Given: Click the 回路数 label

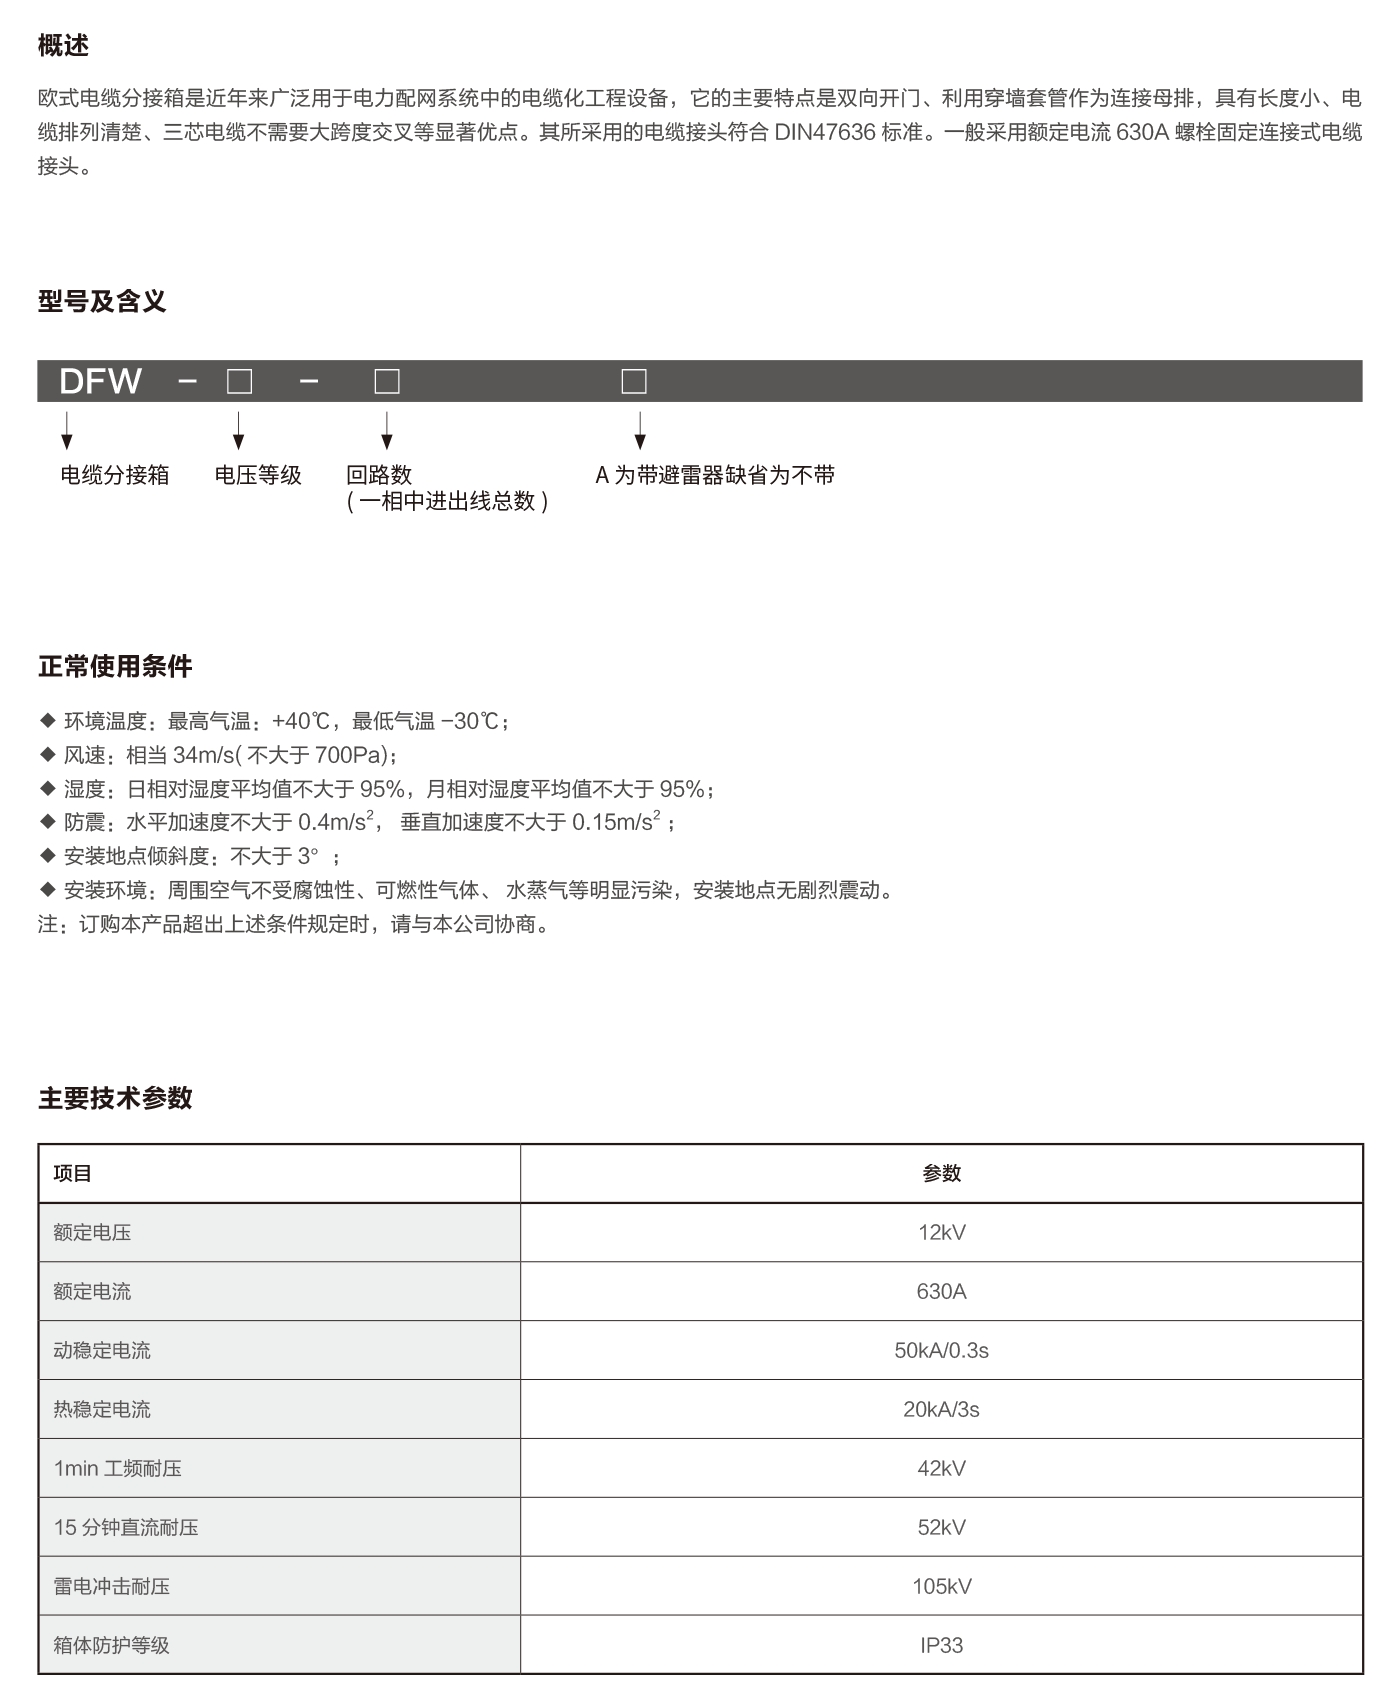Looking at the screenshot, I should click(x=379, y=475).
